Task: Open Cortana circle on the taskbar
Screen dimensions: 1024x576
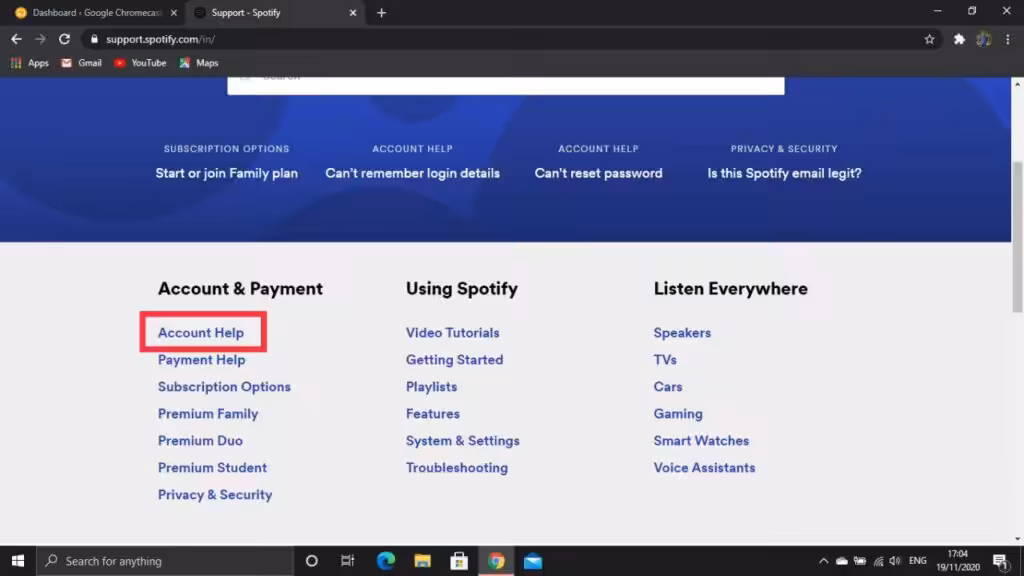Action: (312, 561)
